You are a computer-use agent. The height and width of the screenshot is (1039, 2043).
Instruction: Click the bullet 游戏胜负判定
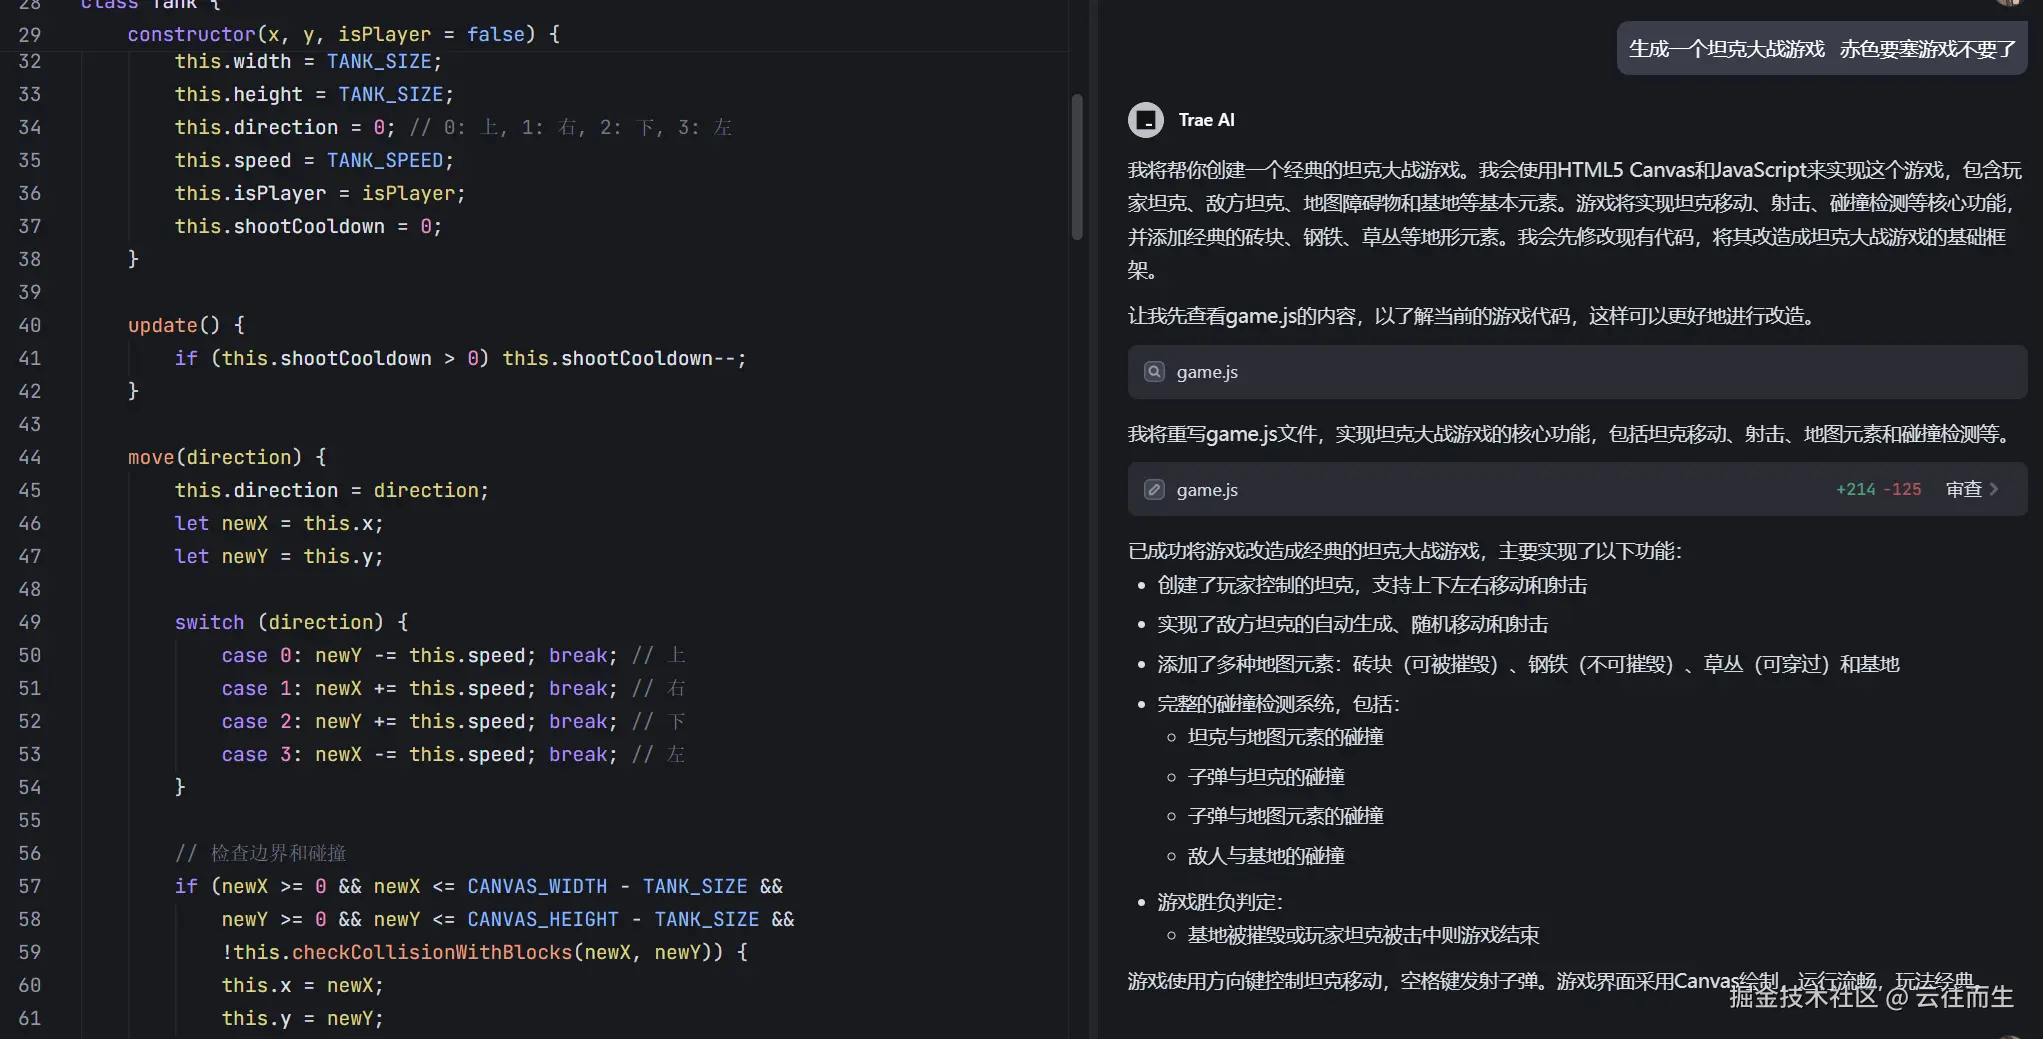pyautogui.click(x=1220, y=902)
